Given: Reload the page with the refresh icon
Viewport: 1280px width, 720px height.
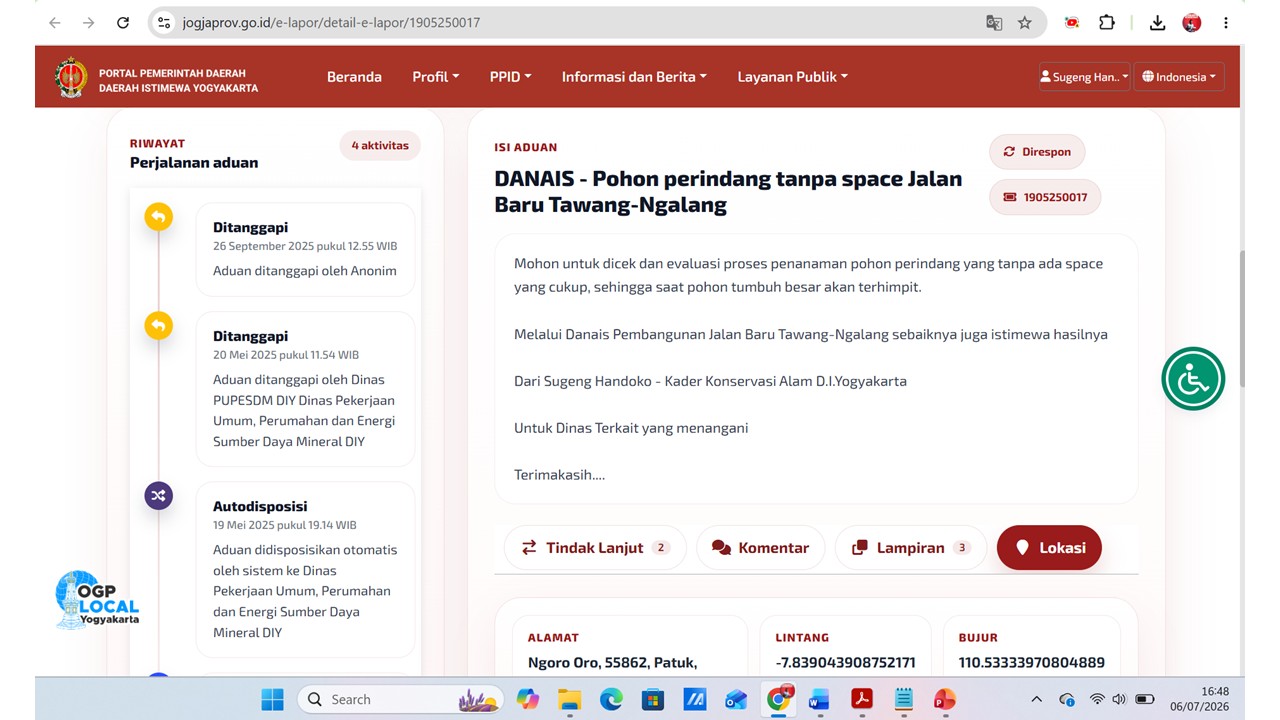Looking at the screenshot, I should click(x=123, y=22).
